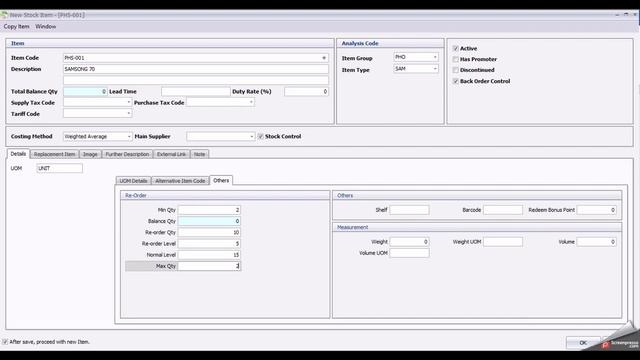Toggle After save, proceed with new Item
640x360 pixels.
[5, 342]
